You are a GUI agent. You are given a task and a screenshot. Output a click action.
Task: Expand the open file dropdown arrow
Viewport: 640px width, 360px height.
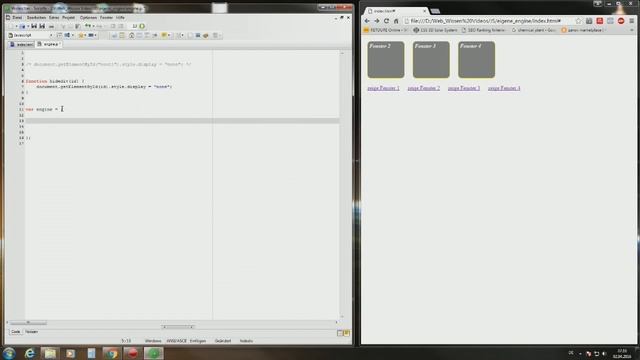pyautogui.click(x=28, y=26)
